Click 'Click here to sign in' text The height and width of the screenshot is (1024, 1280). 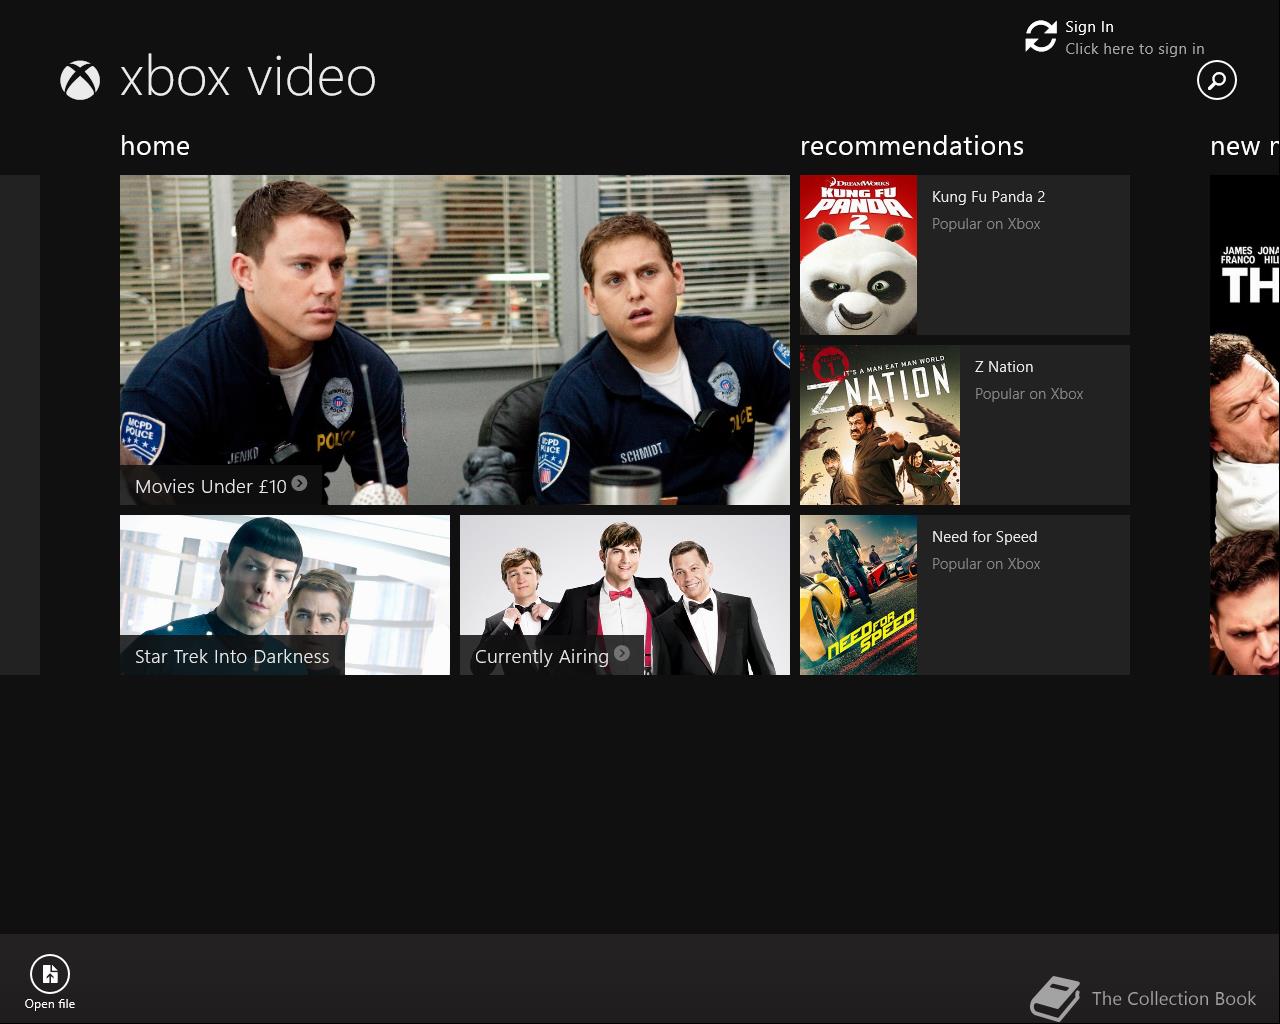click(x=1134, y=49)
